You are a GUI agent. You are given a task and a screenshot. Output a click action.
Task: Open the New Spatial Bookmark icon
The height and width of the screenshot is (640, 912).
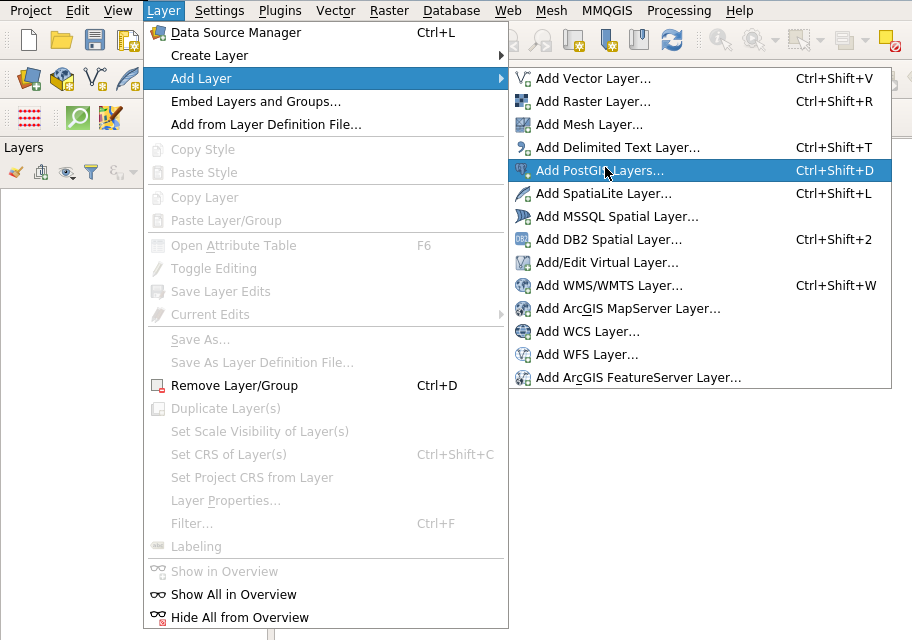[x=608, y=40]
